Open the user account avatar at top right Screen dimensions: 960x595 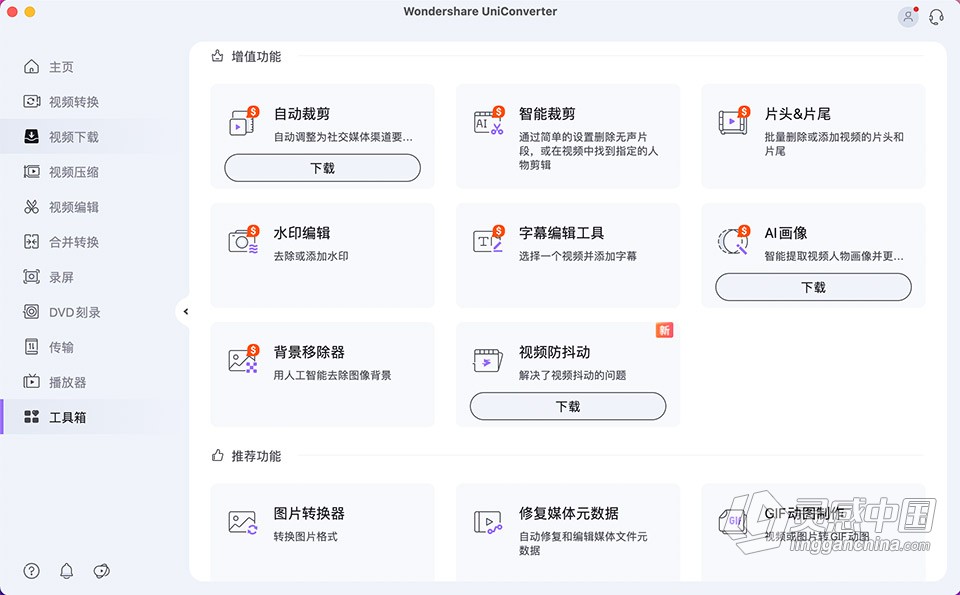click(907, 16)
